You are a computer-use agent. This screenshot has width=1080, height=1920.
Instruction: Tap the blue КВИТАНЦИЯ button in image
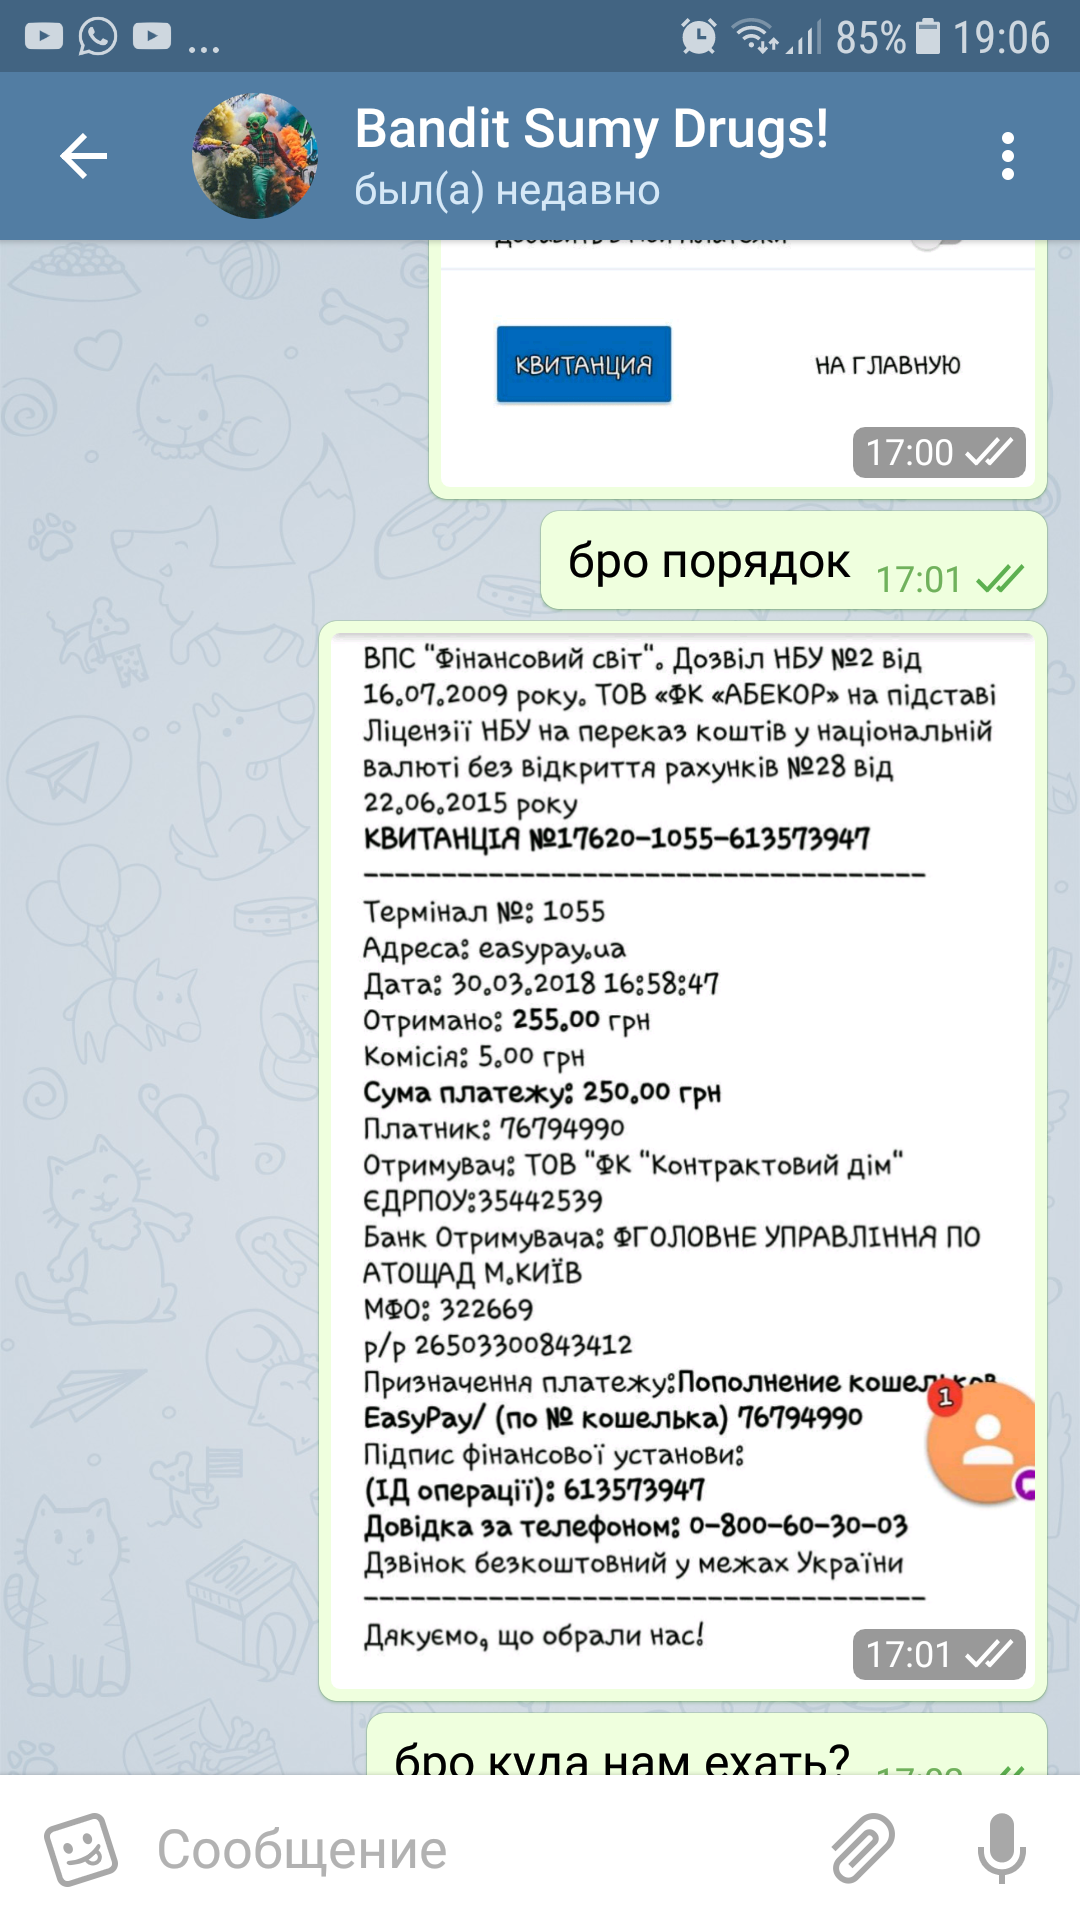(584, 364)
